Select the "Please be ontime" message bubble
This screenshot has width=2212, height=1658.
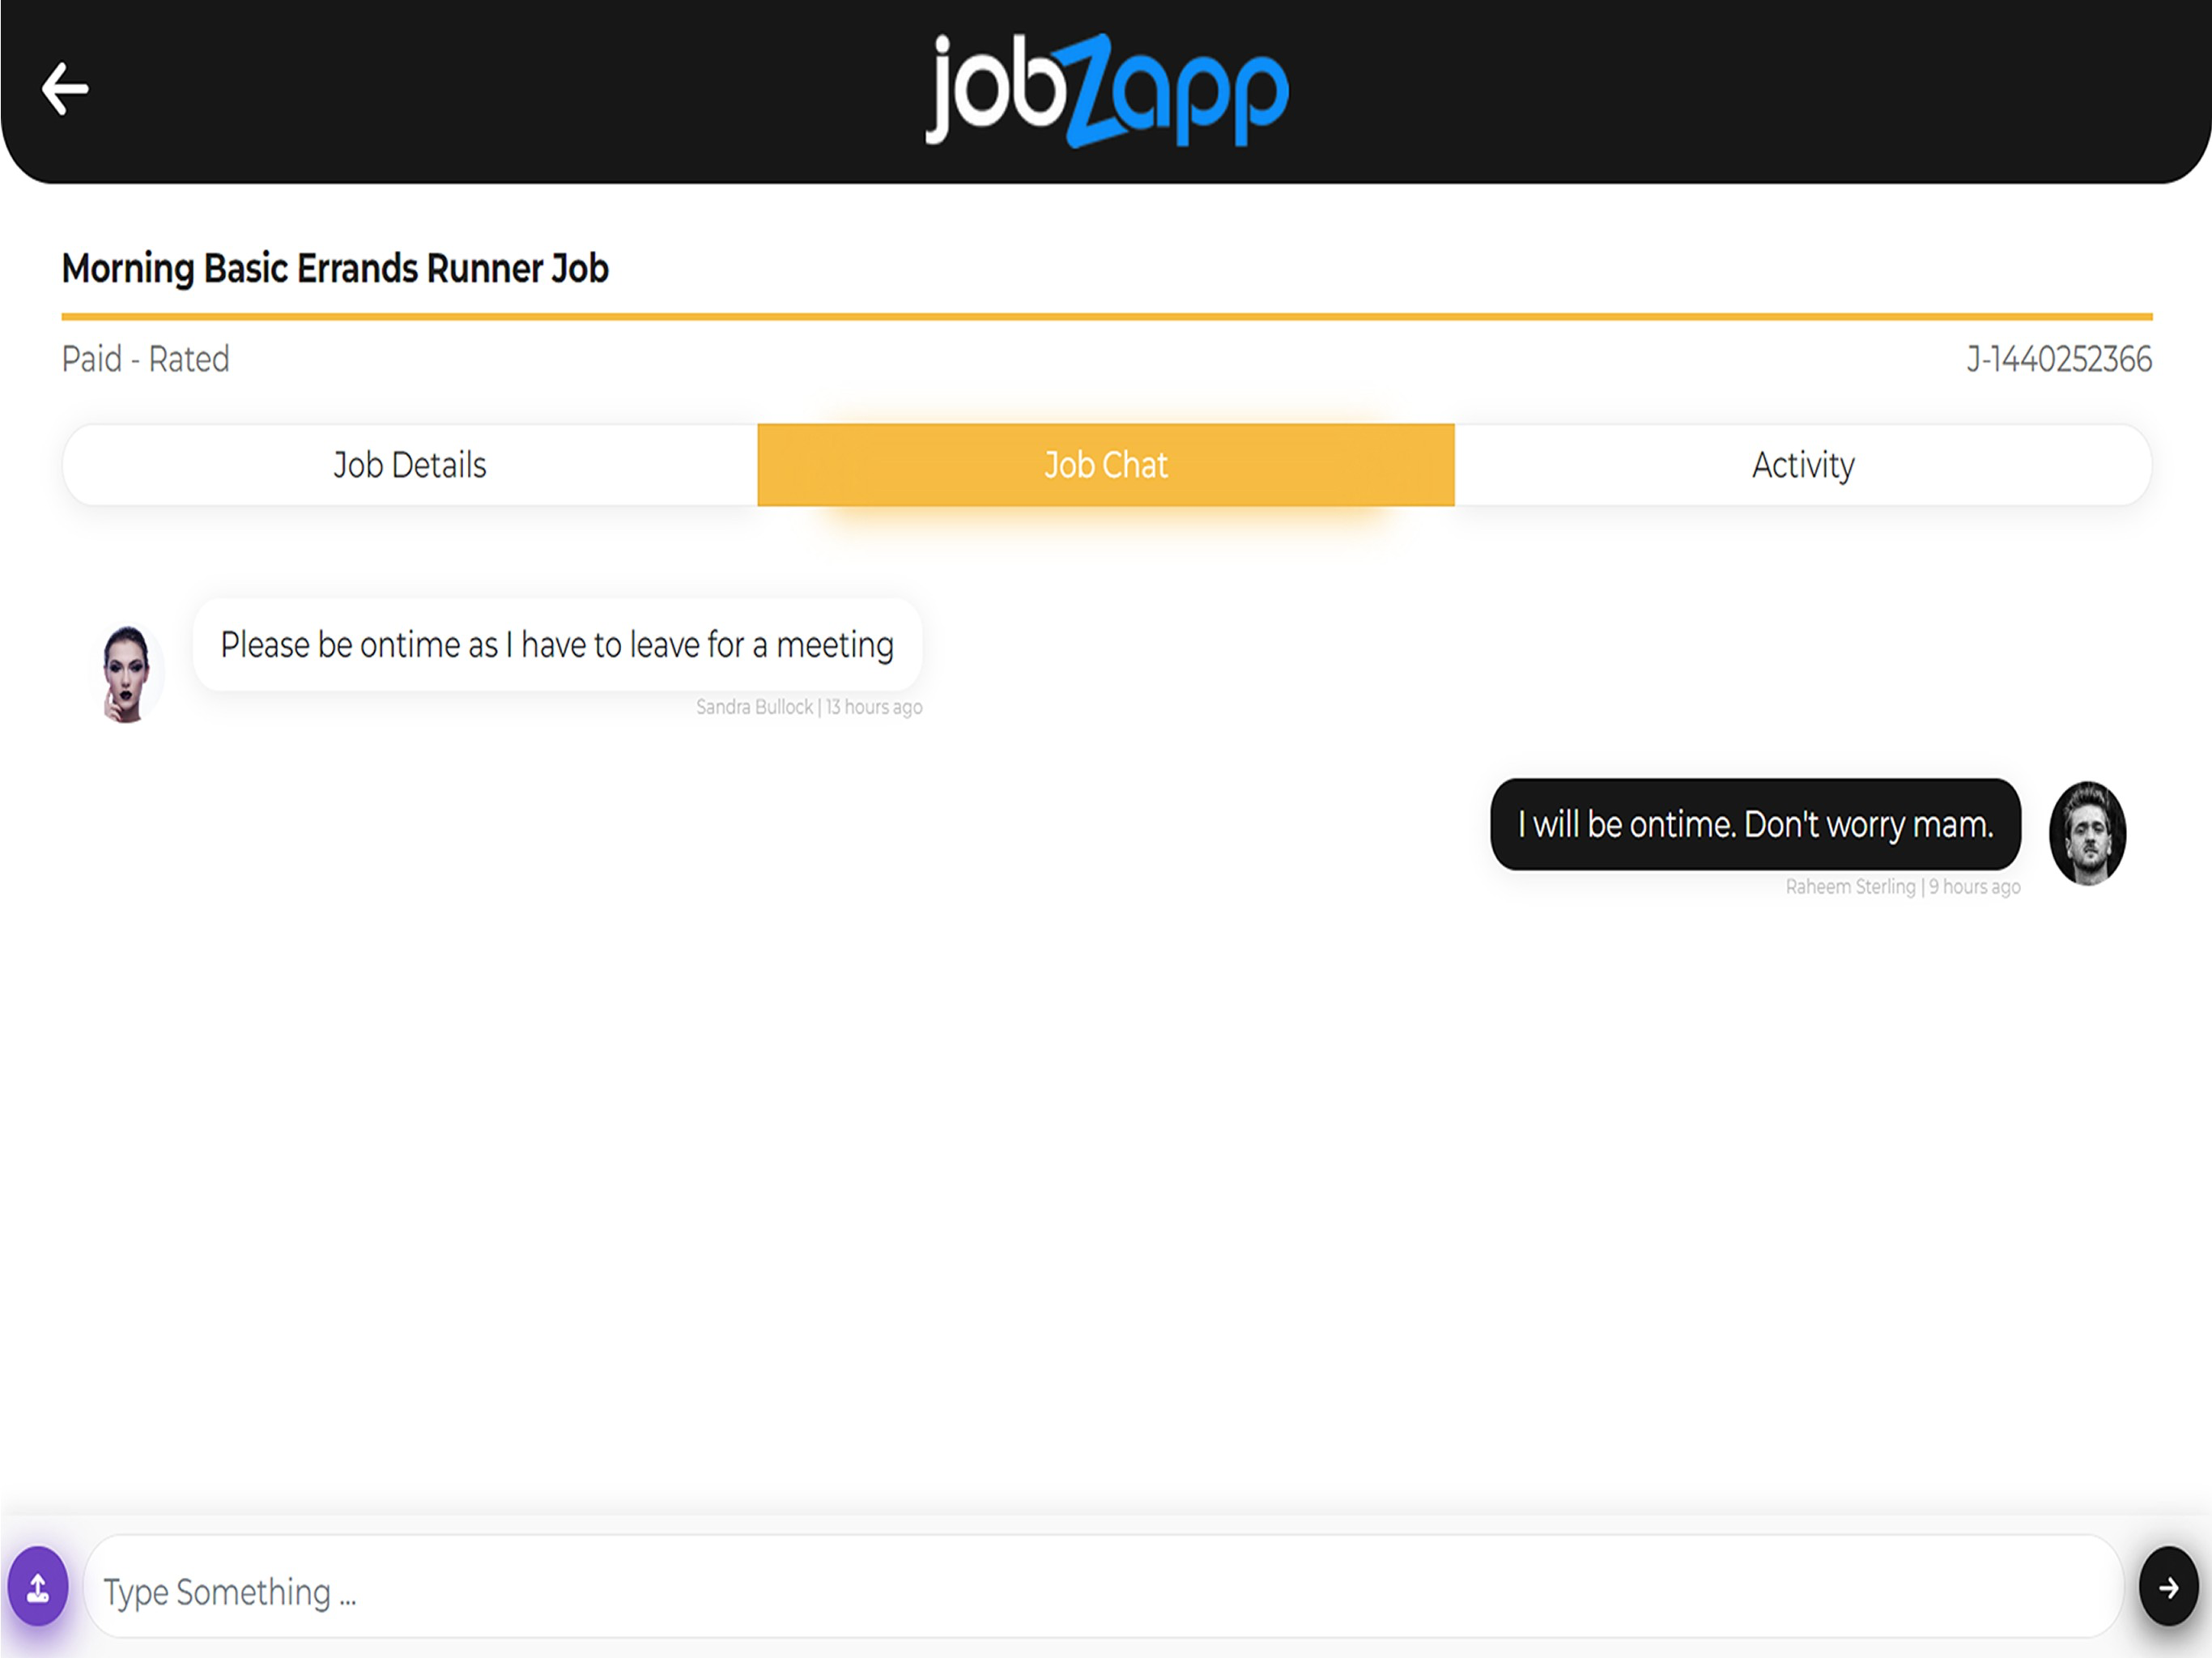[557, 645]
